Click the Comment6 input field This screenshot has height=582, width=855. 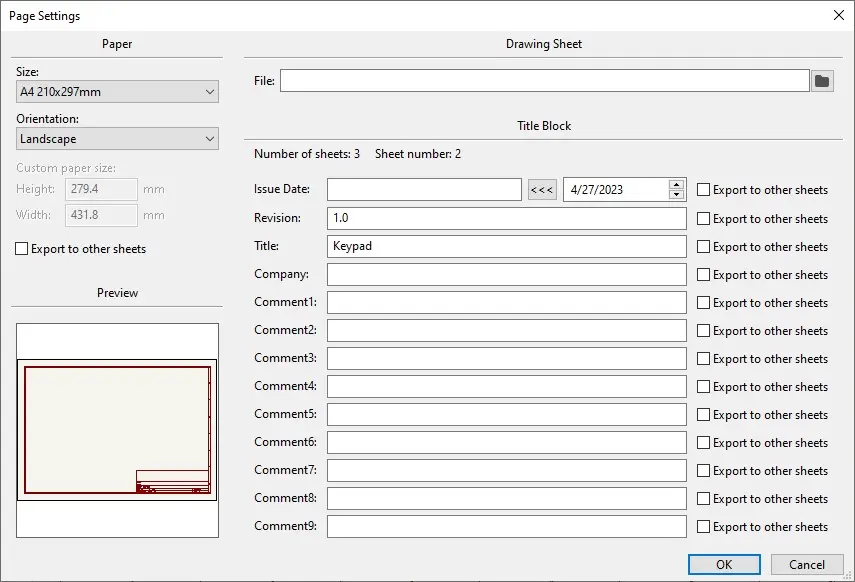click(x=507, y=442)
